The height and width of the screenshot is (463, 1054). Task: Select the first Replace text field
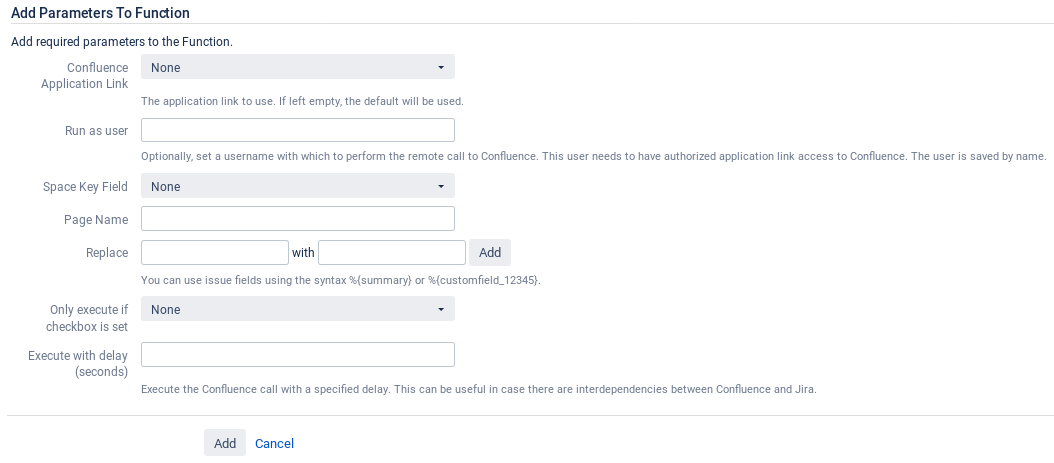(x=215, y=253)
